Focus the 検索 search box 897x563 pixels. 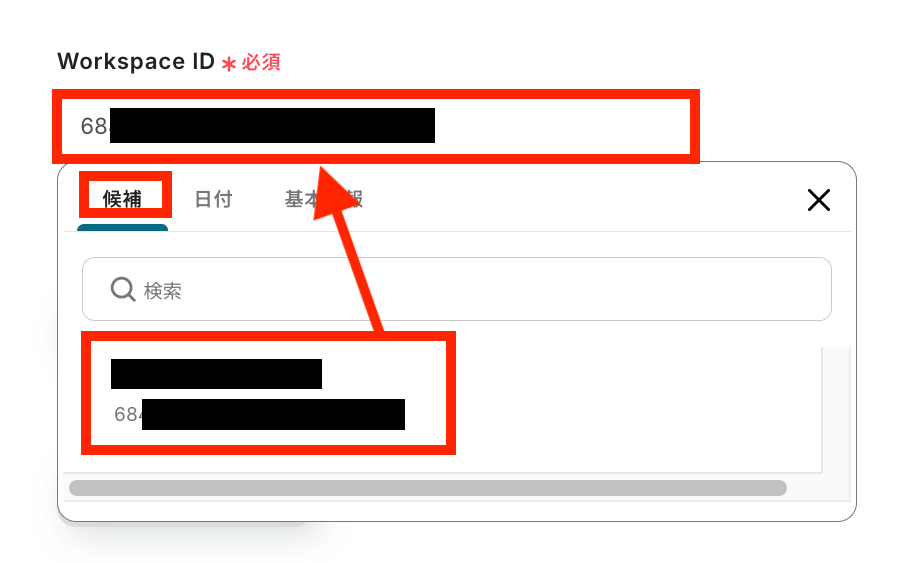(x=457, y=289)
